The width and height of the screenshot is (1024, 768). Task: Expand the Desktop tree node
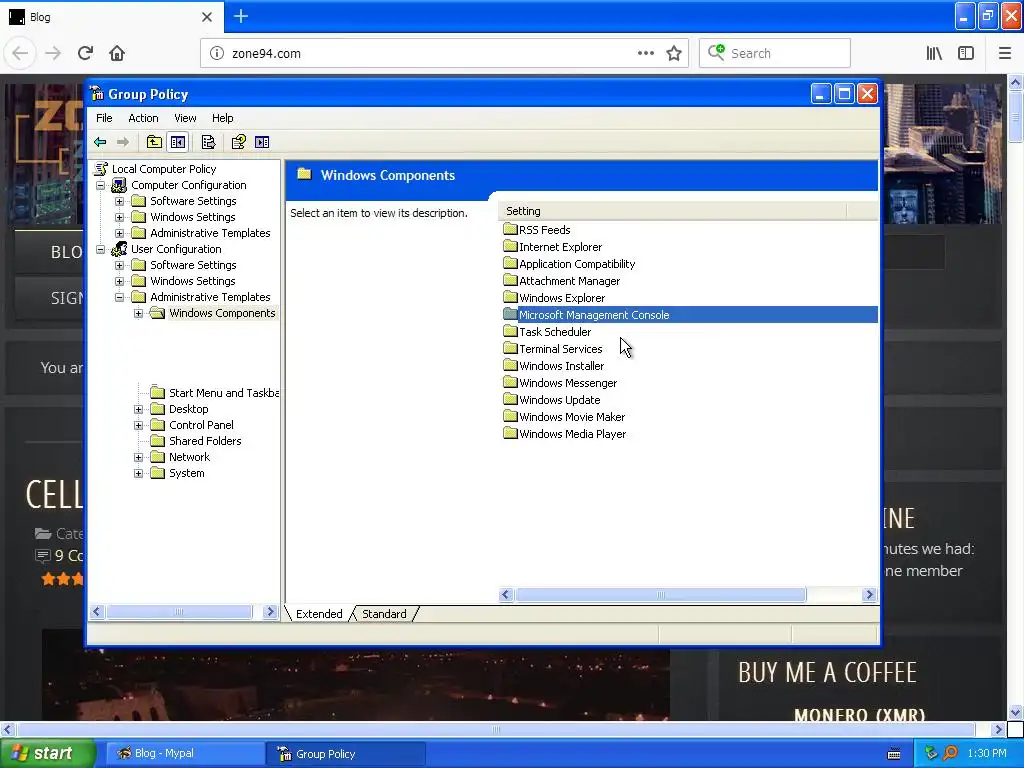pyautogui.click(x=138, y=409)
